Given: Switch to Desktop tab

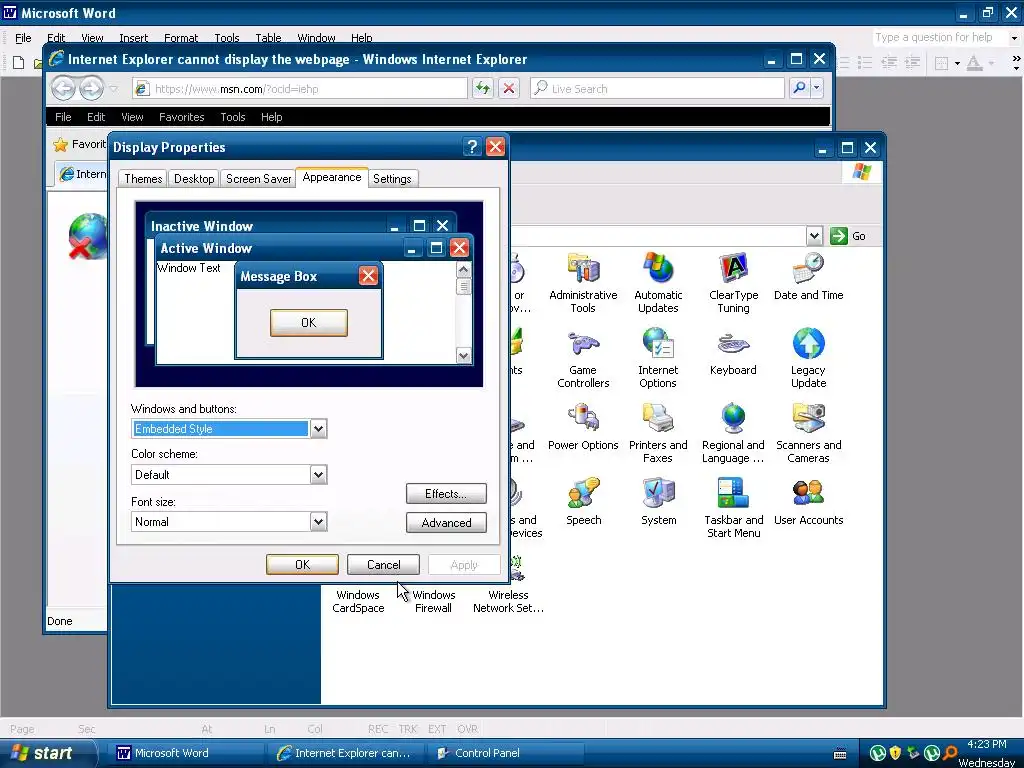Looking at the screenshot, I should coord(194,179).
